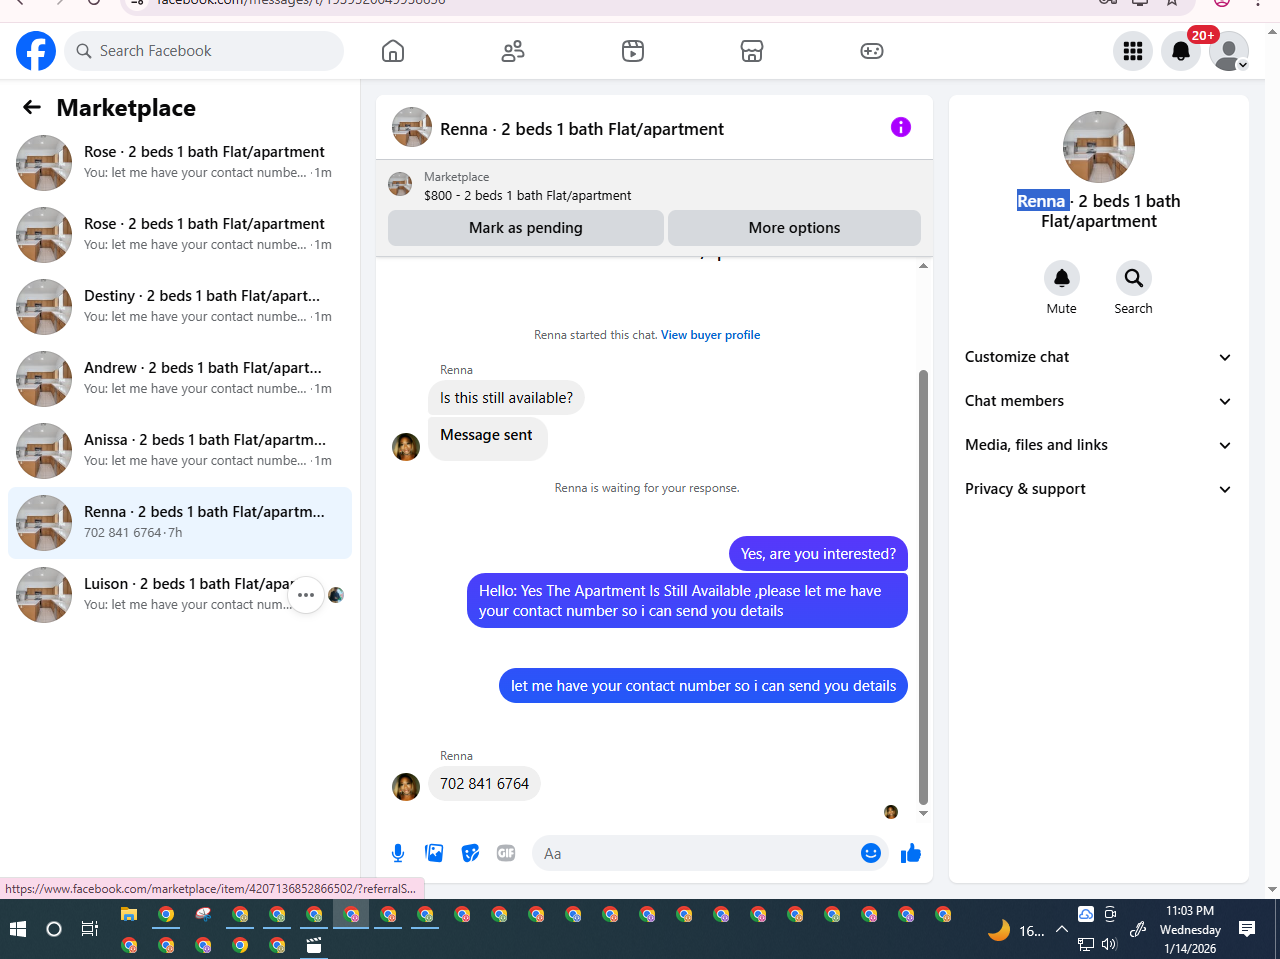The image size is (1280, 959).
Task: Expand the Privacy & support section
Action: click(x=1098, y=489)
